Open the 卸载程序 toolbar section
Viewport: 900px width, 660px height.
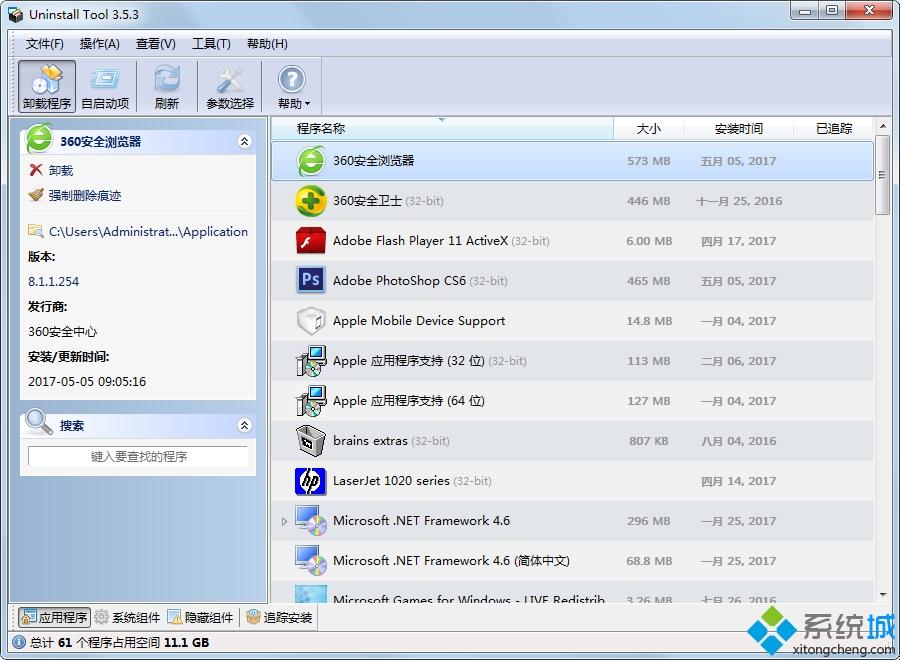(46, 87)
